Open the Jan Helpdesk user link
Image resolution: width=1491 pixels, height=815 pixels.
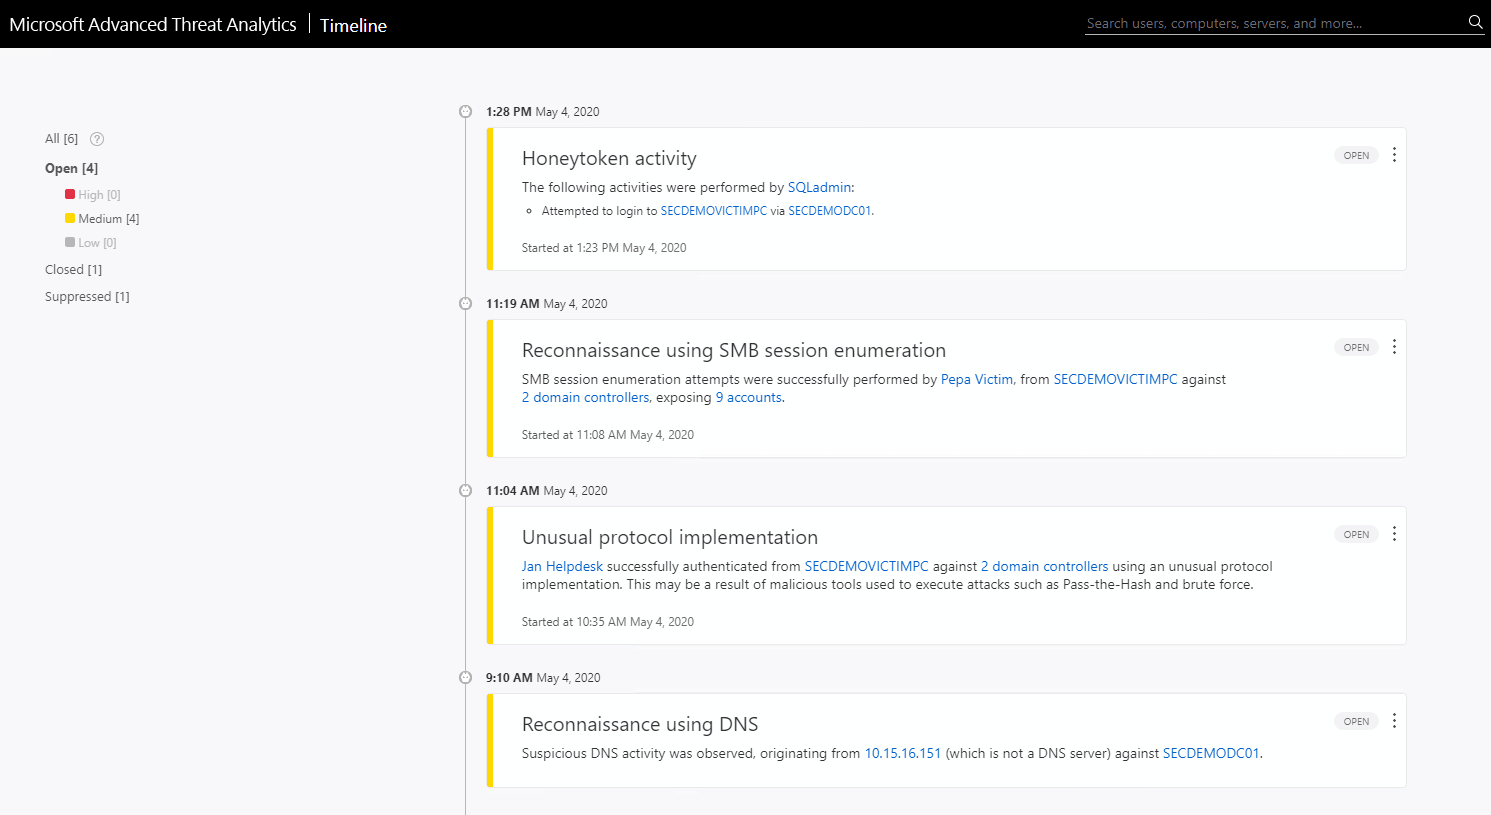(562, 566)
